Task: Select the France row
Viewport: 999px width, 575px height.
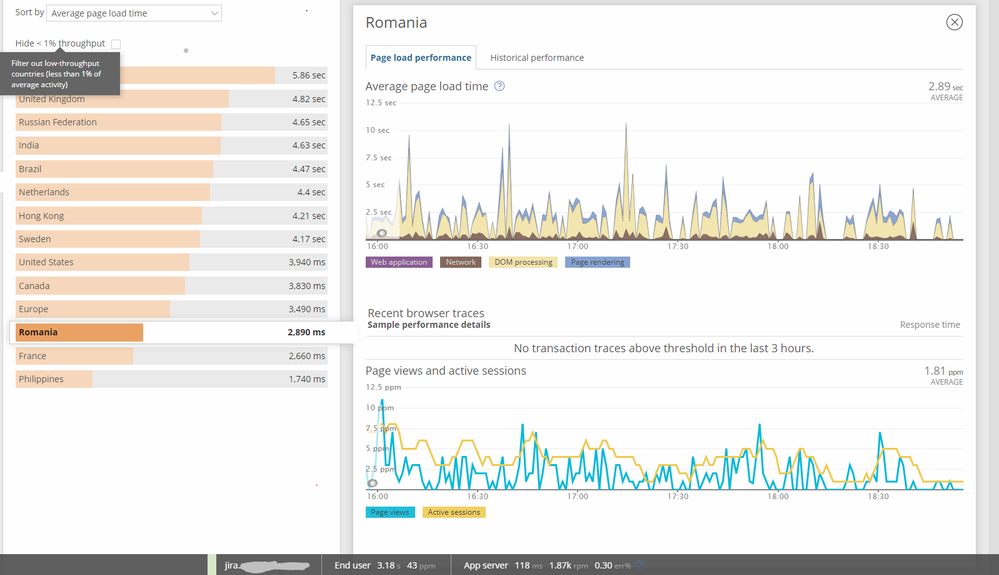Action: tap(171, 356)
